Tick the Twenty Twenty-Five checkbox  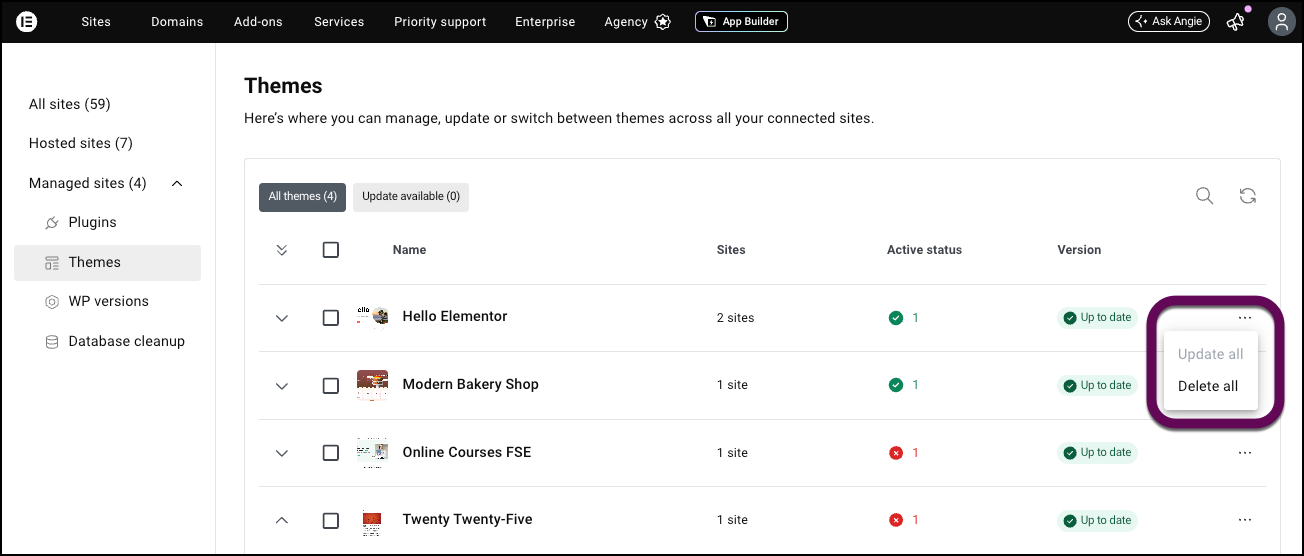331,521
